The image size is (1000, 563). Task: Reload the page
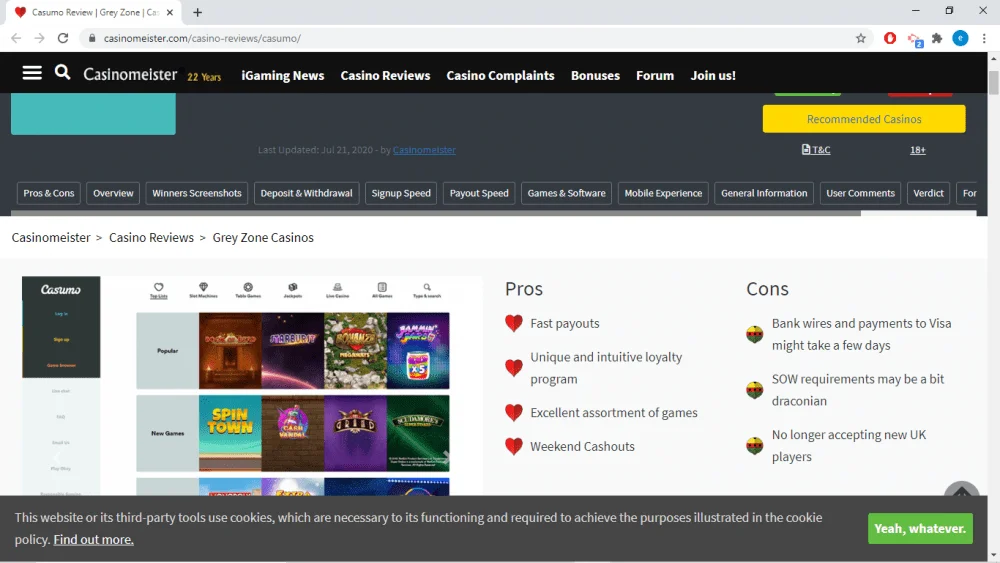point(62,38)
